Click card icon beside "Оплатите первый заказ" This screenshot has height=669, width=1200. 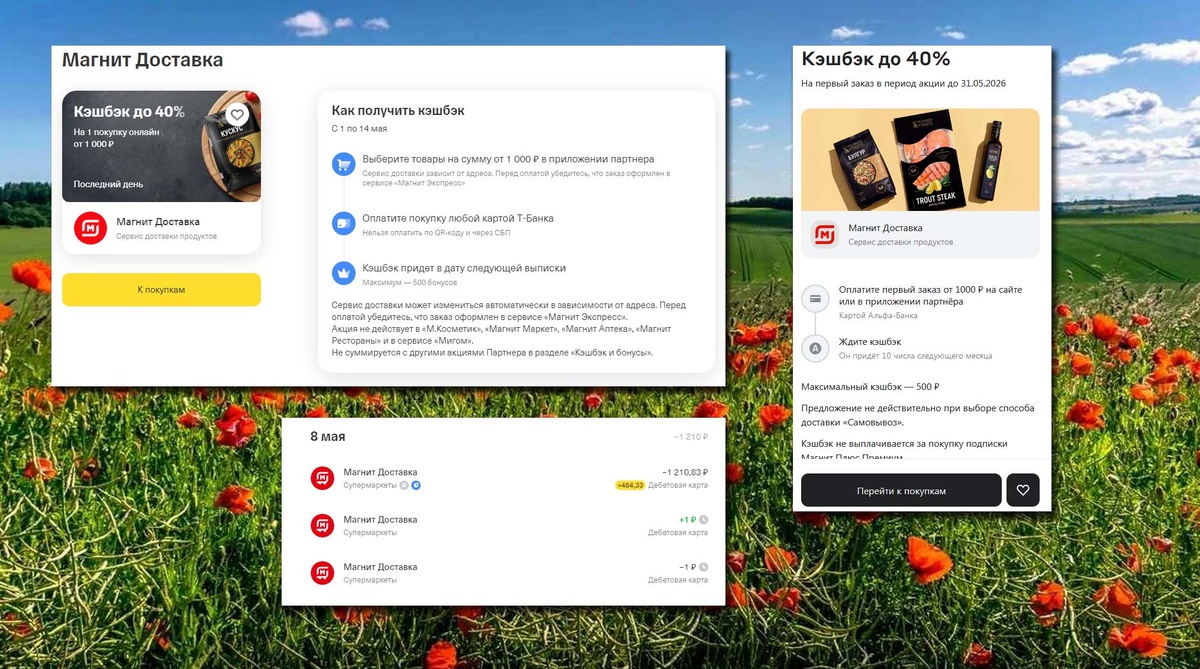pos(815,298)
